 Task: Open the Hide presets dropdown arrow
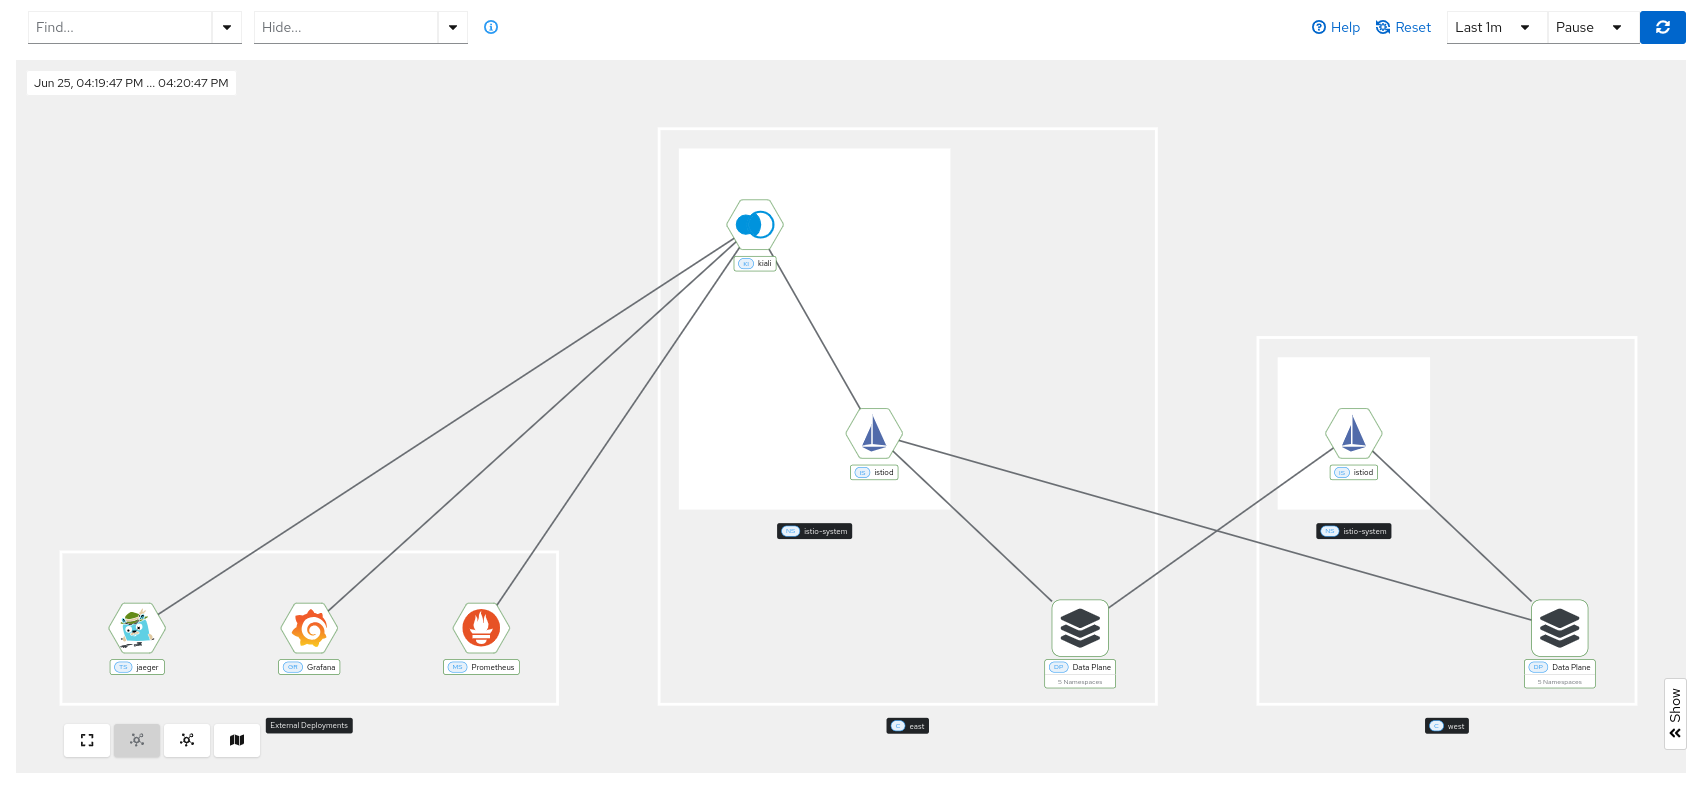tap(453, 28)
